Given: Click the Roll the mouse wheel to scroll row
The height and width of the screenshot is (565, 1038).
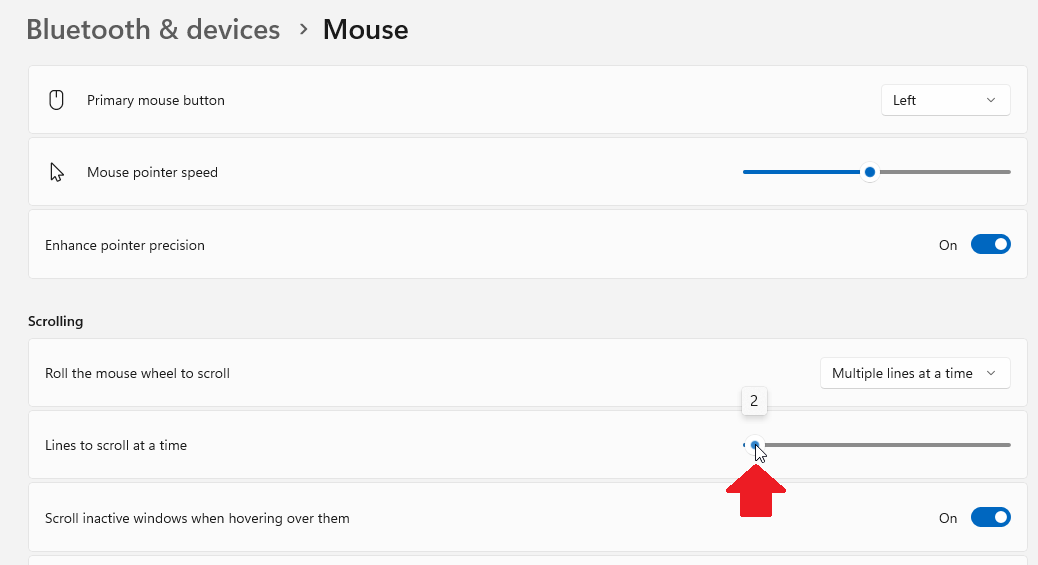Looking at the screenshot, I should pos(528,373).
